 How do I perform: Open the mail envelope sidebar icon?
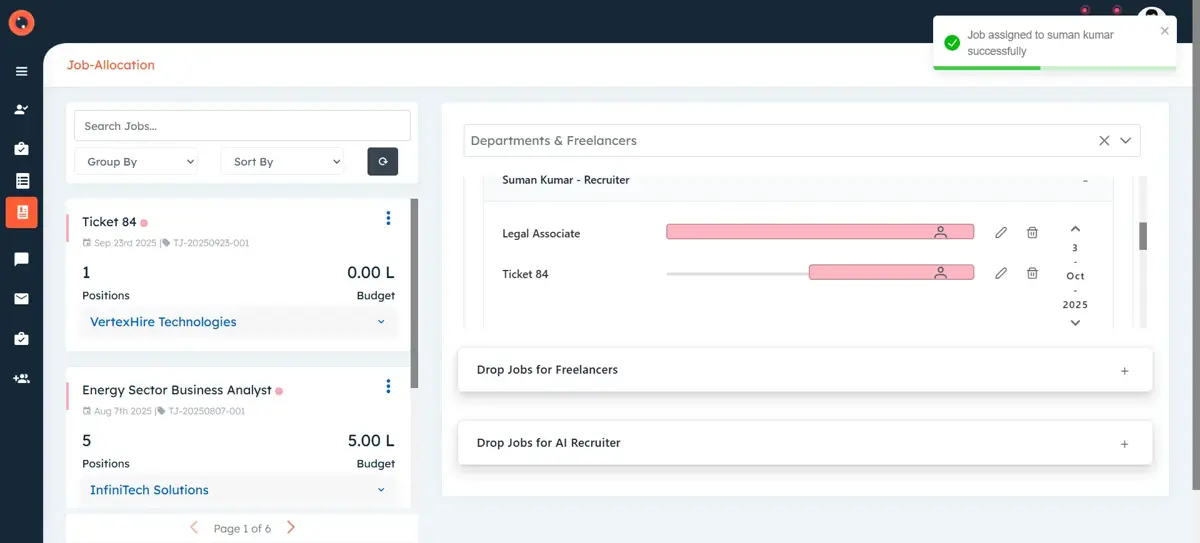point(21,299)
